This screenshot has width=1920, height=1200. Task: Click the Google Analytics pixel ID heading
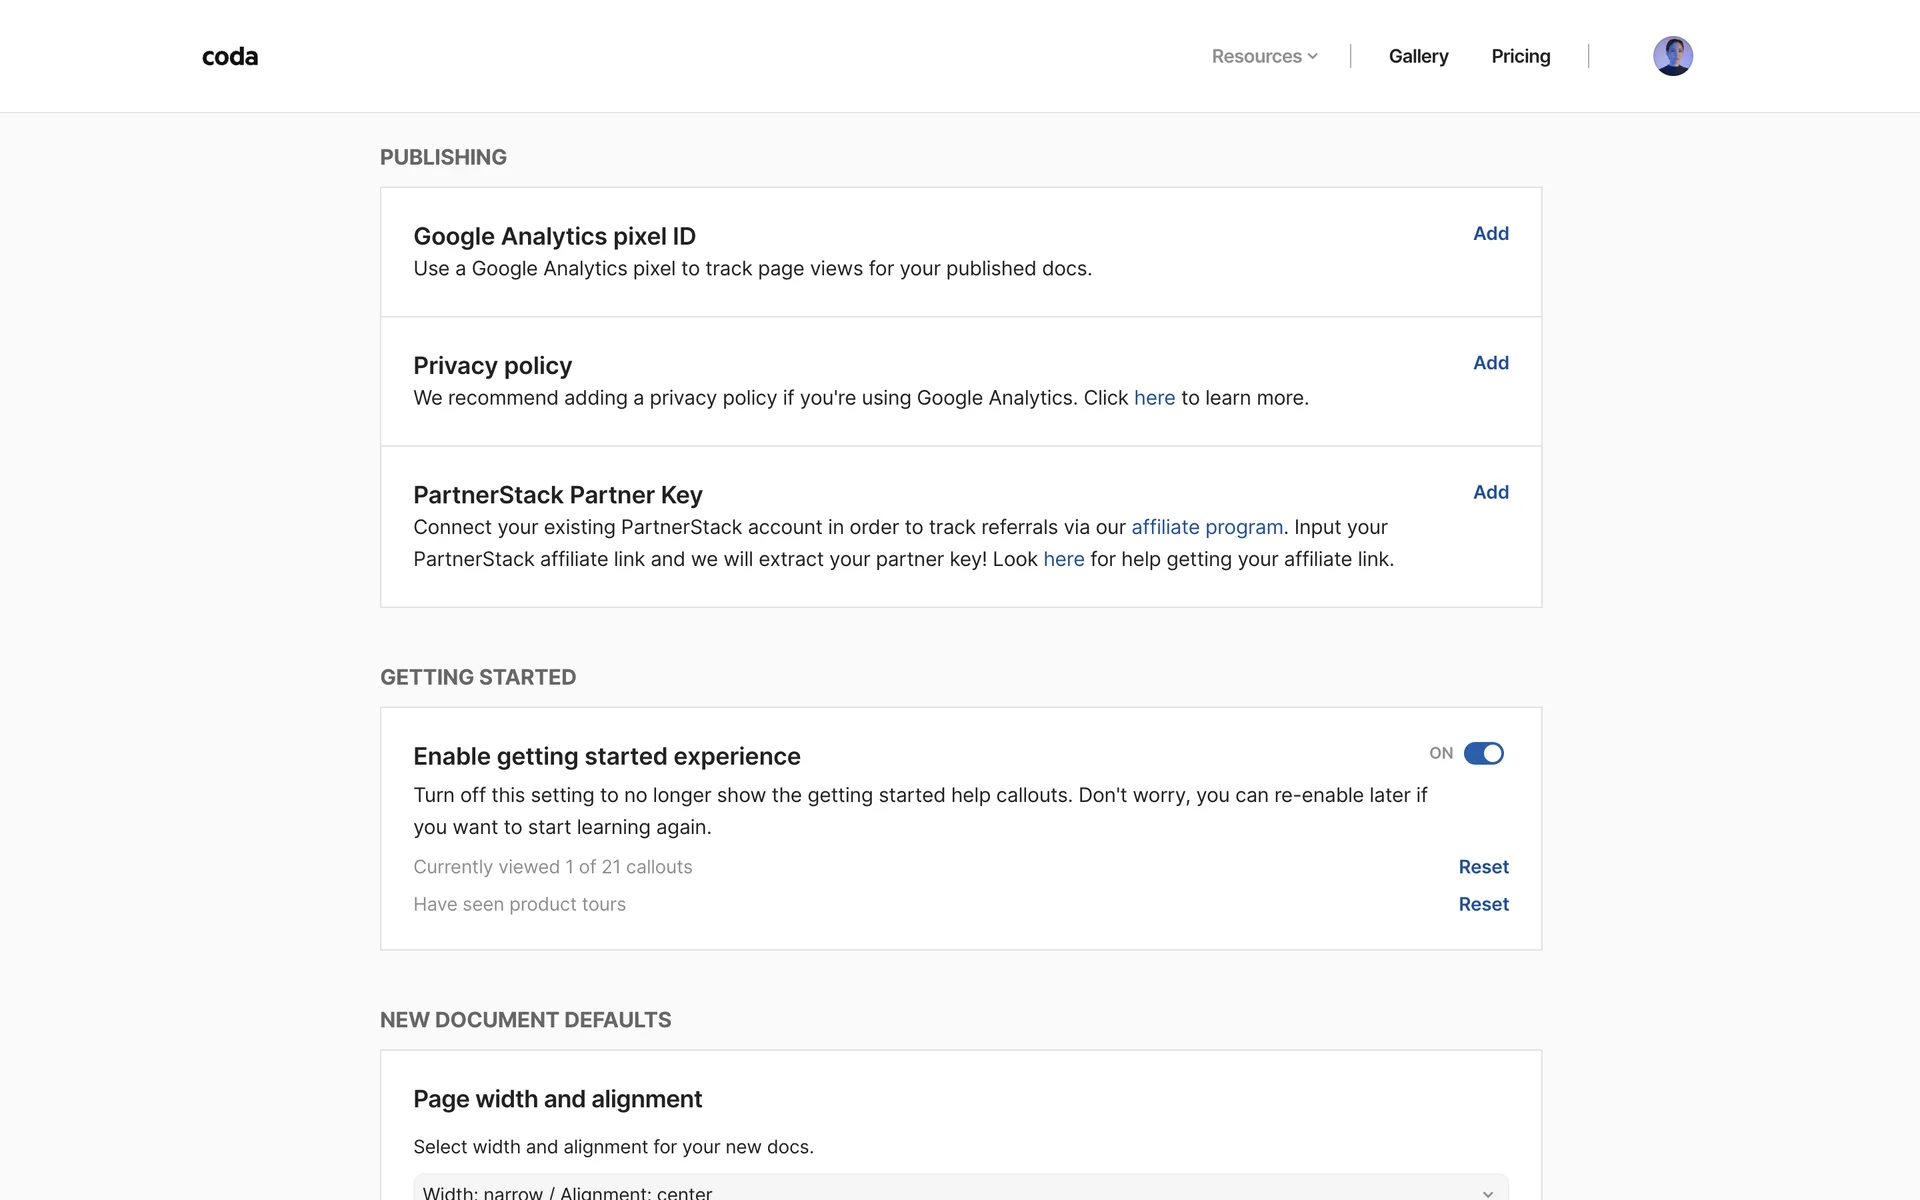click(x=554, y=237)
